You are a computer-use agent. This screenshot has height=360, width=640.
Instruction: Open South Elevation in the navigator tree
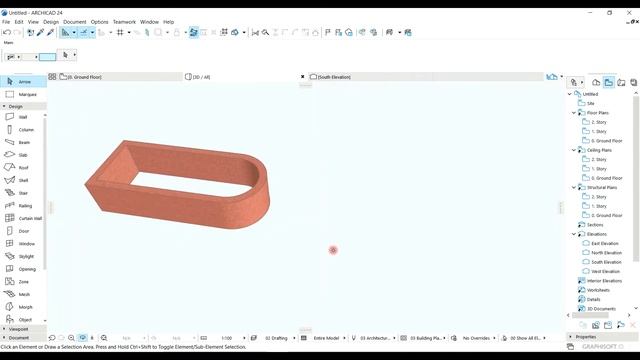[x=606, y=262]
